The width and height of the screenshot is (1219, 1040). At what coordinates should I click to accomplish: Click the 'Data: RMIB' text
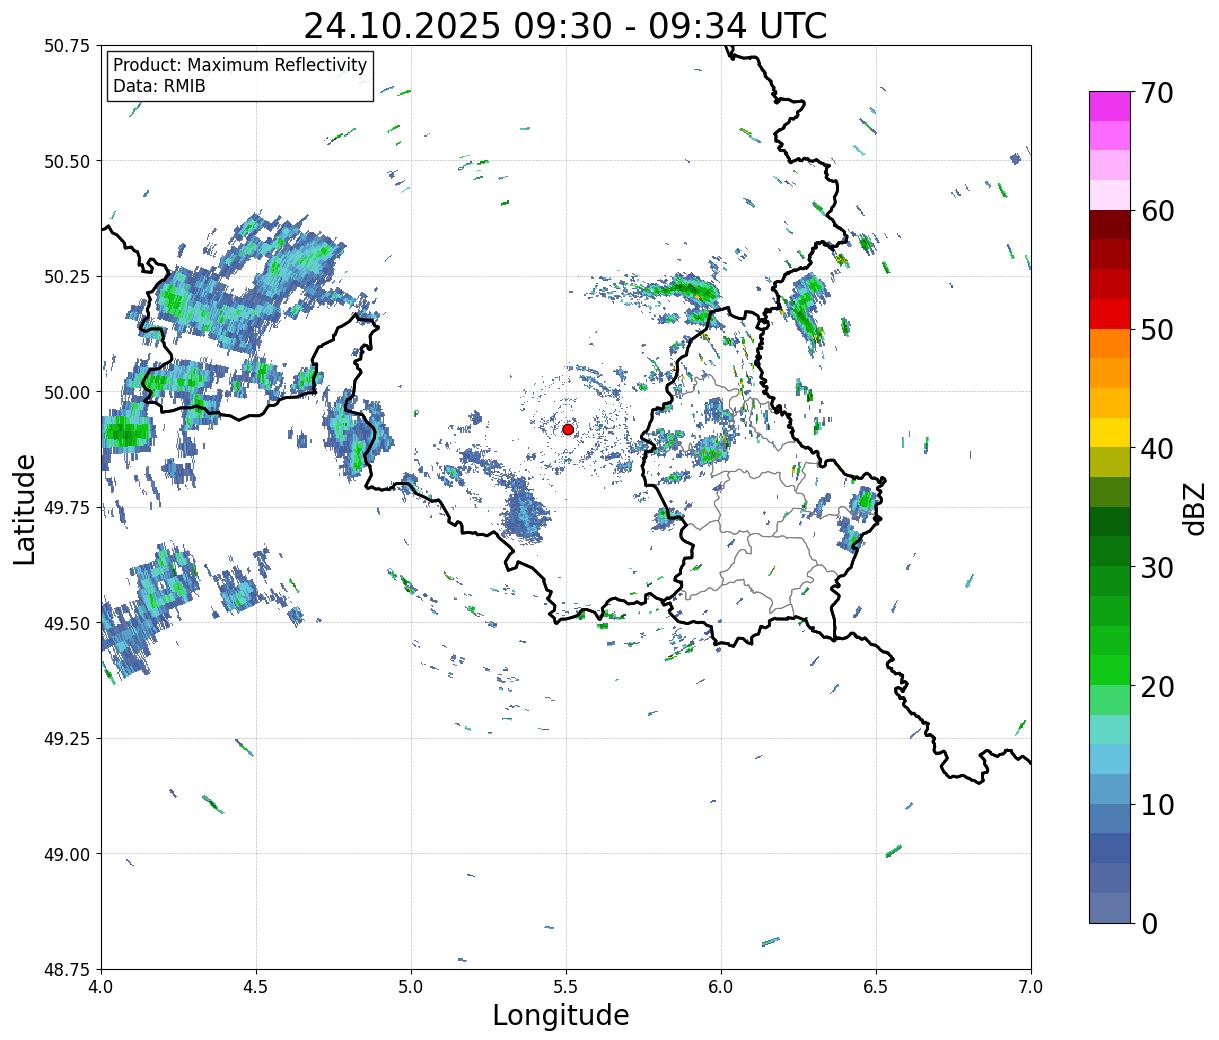(x=159, y=87)
